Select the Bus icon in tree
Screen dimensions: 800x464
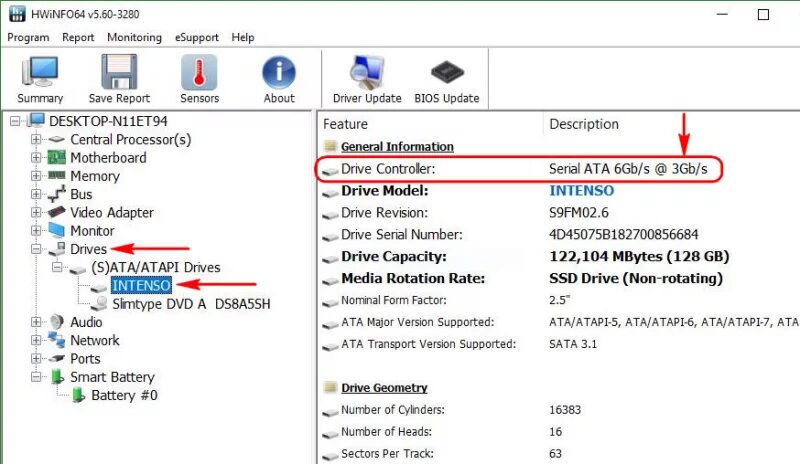click(57, 193)
